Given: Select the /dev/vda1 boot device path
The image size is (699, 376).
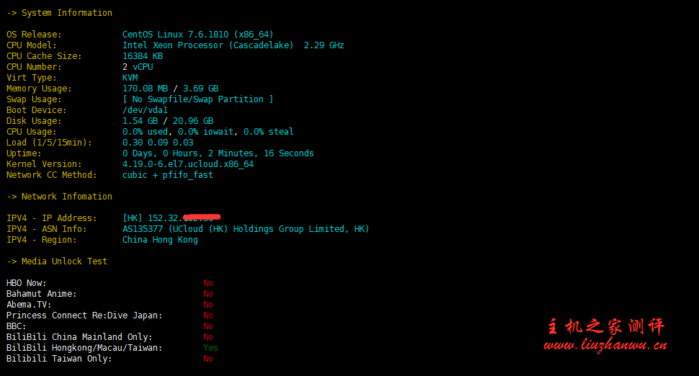Looking at the screenshot, I should pyautogui.click(x=145, y=110).
